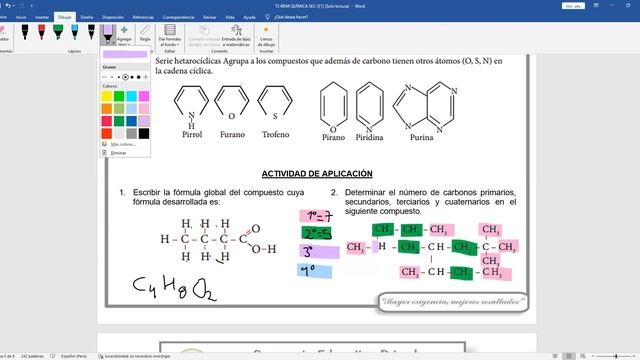
Task: Open the Inicio ribbon tab
Action: 21,17
